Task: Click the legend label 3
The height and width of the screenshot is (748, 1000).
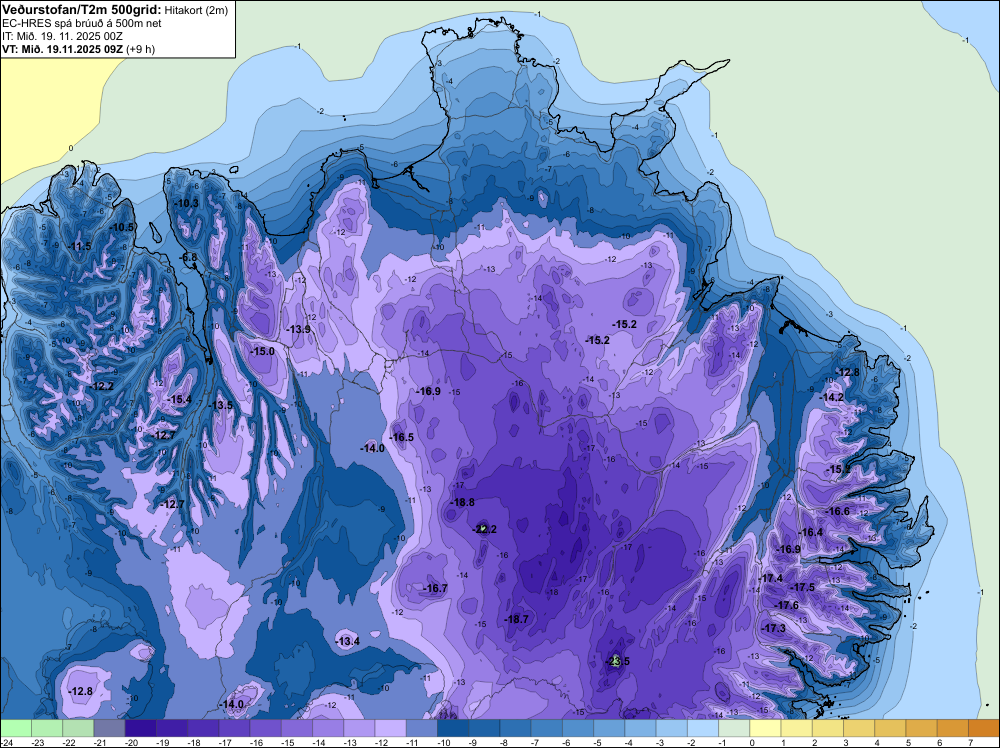Action: (846, 742)
